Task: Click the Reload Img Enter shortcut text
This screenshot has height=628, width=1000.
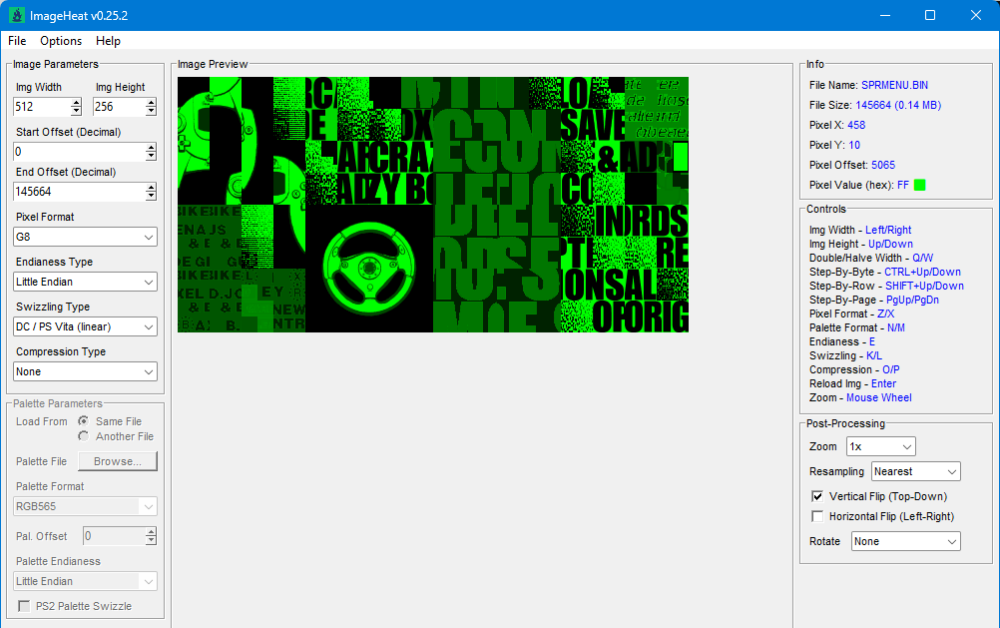Action: point(883,384)
